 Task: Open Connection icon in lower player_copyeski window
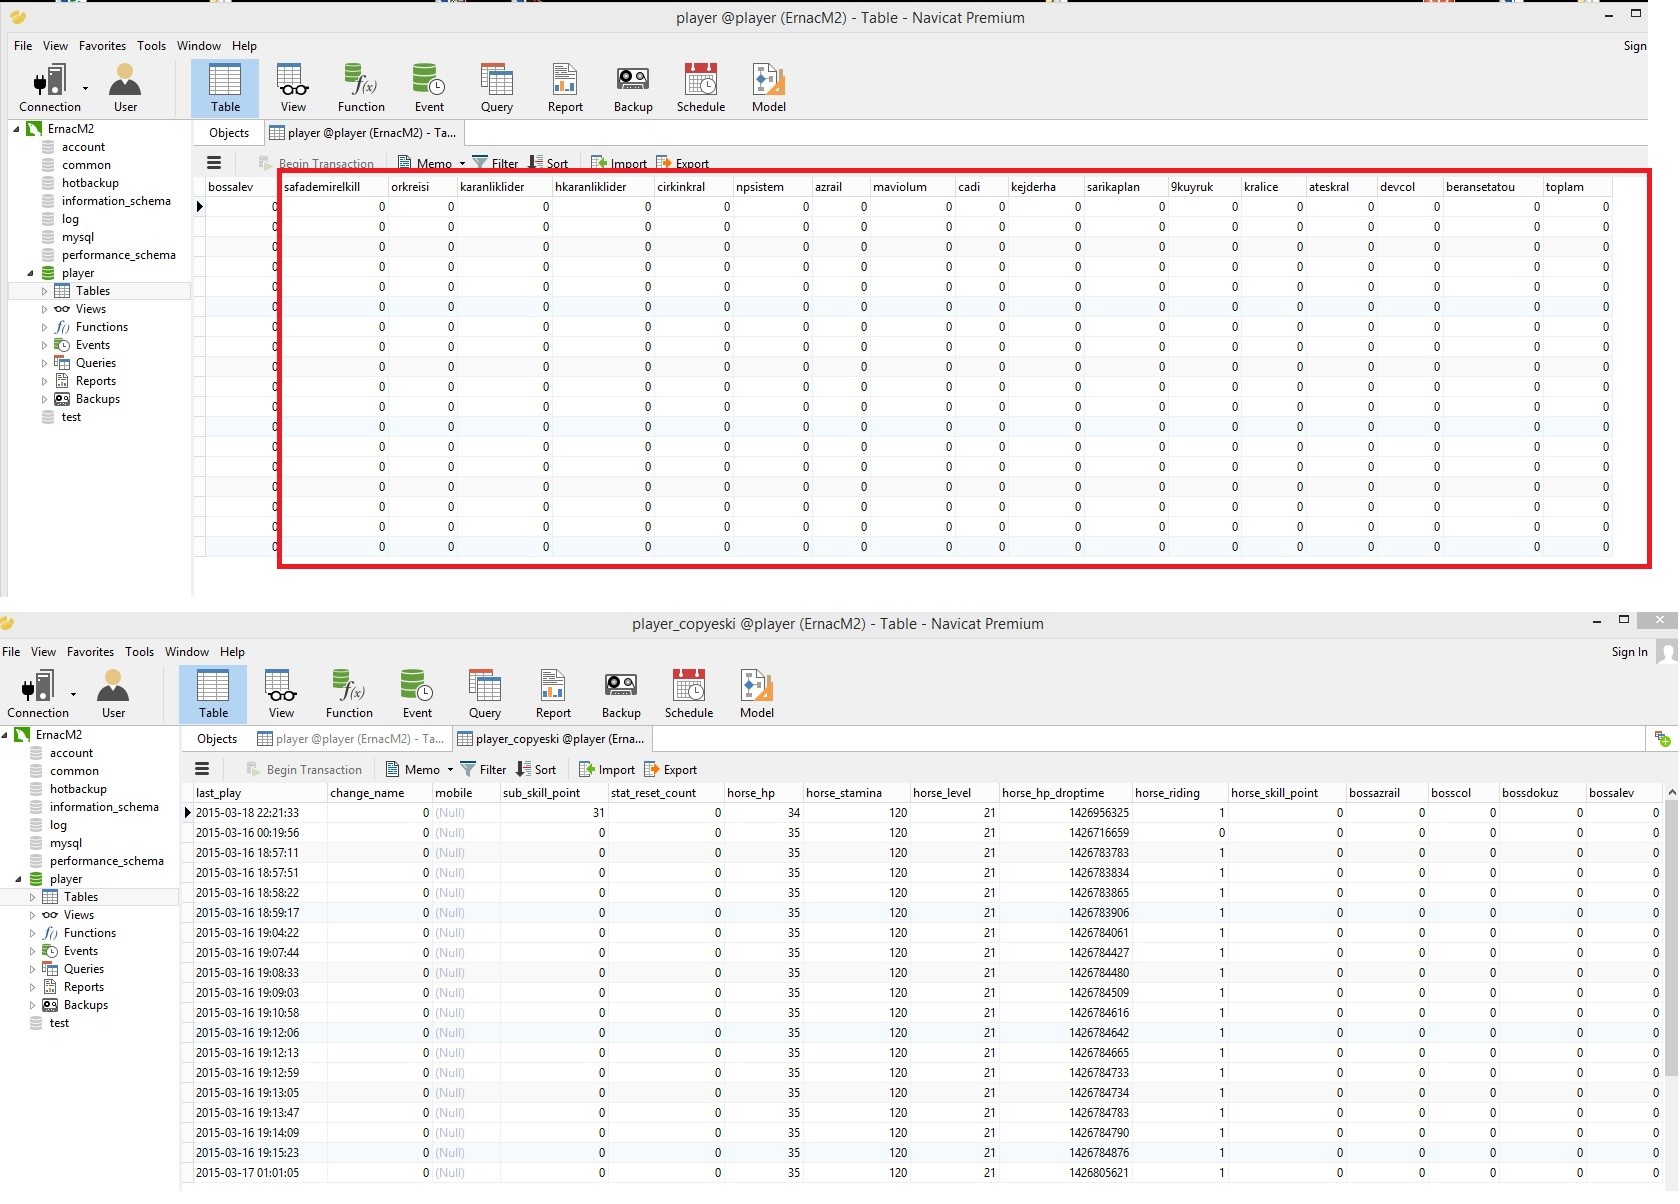coord(37,694)
